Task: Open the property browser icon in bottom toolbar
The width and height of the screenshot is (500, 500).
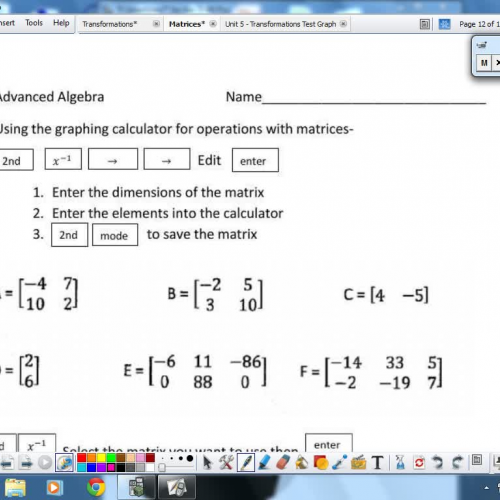Action: pos(477,460)
